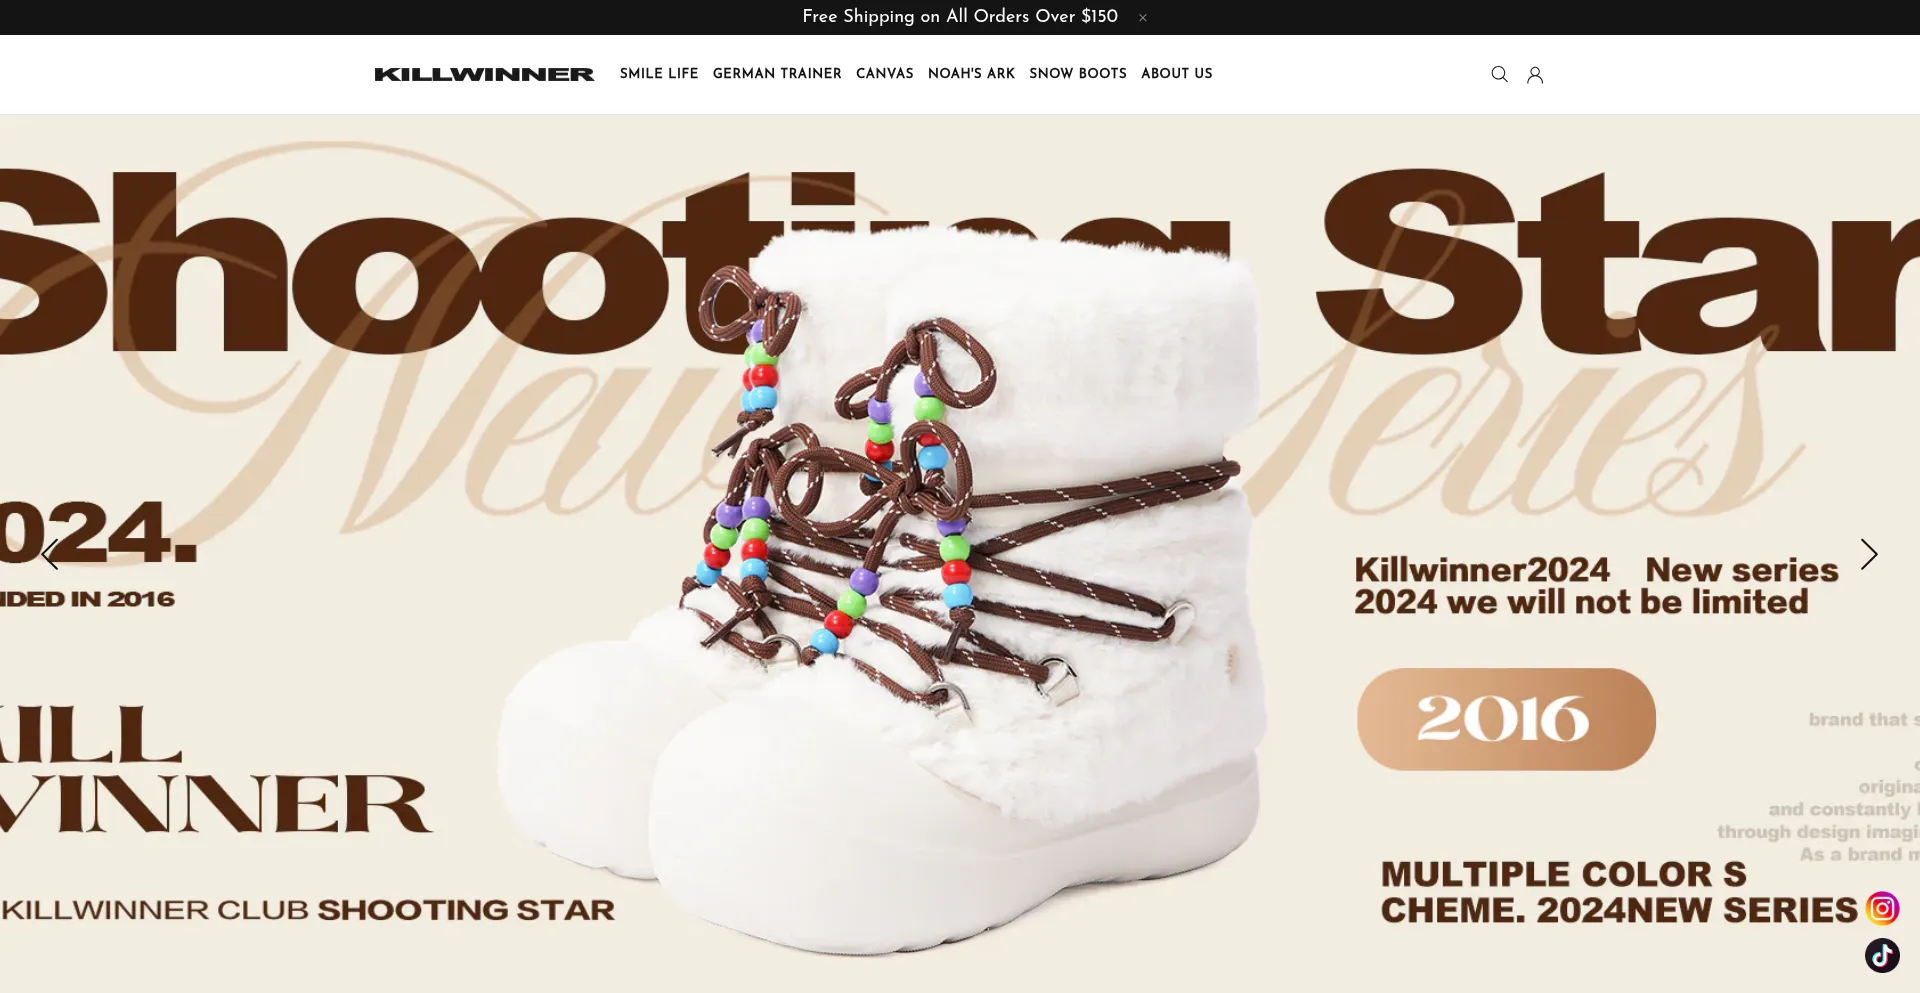Screen dimensions: 1920x993
Task: Open the TikTok social icon
Action: coord(1882,955)
